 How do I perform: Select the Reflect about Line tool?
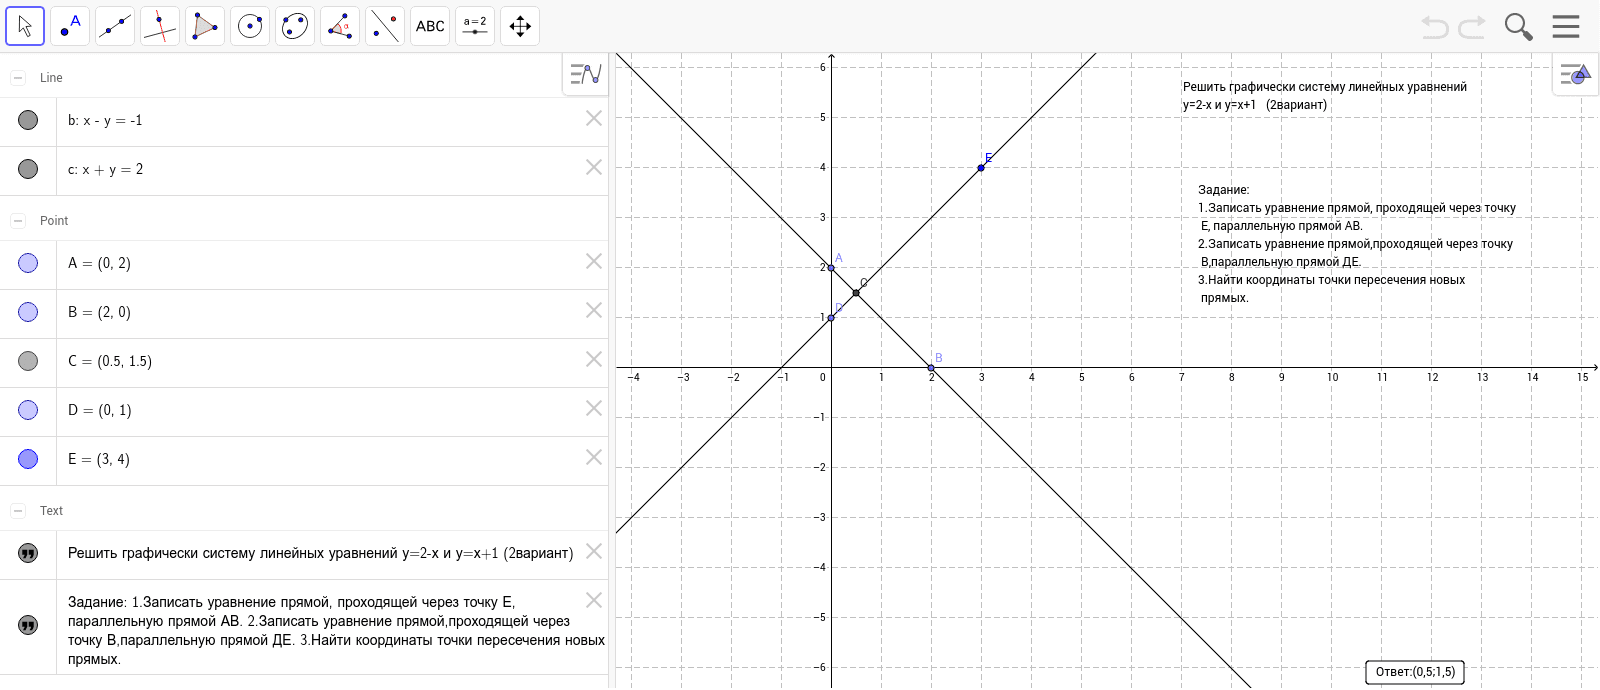[x=385, y=26]
